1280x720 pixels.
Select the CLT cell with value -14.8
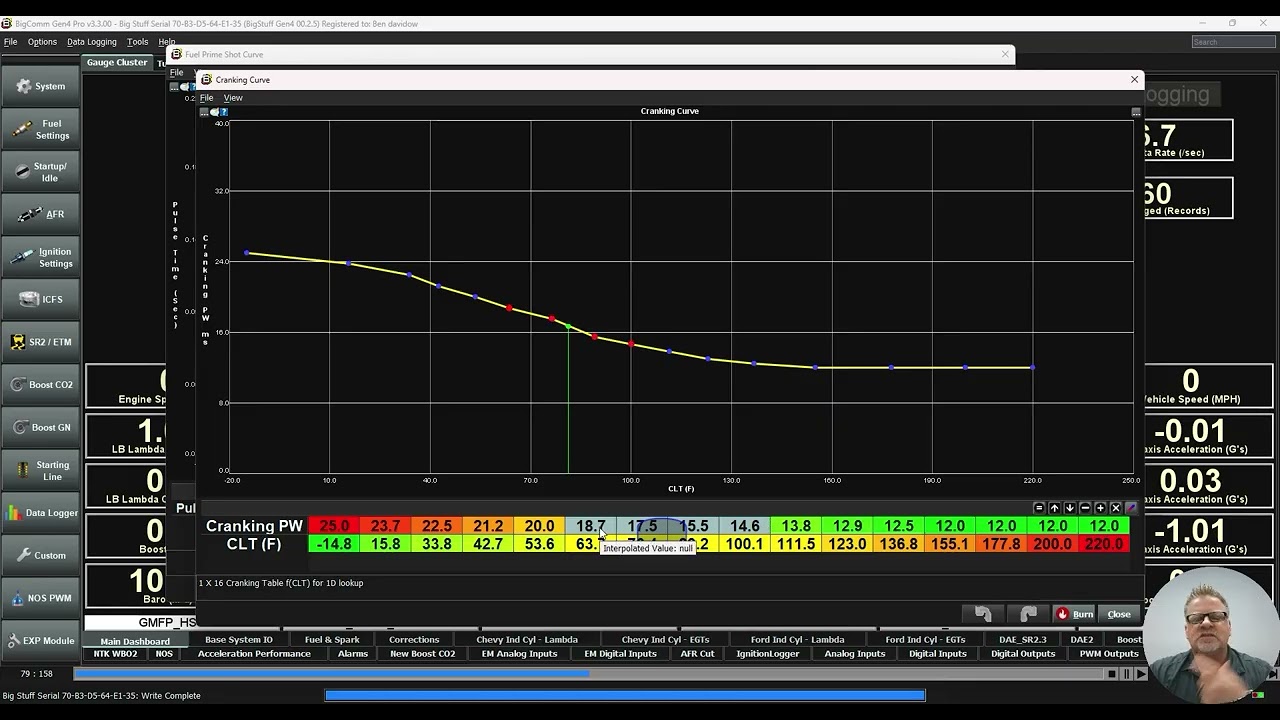[334, 544]
